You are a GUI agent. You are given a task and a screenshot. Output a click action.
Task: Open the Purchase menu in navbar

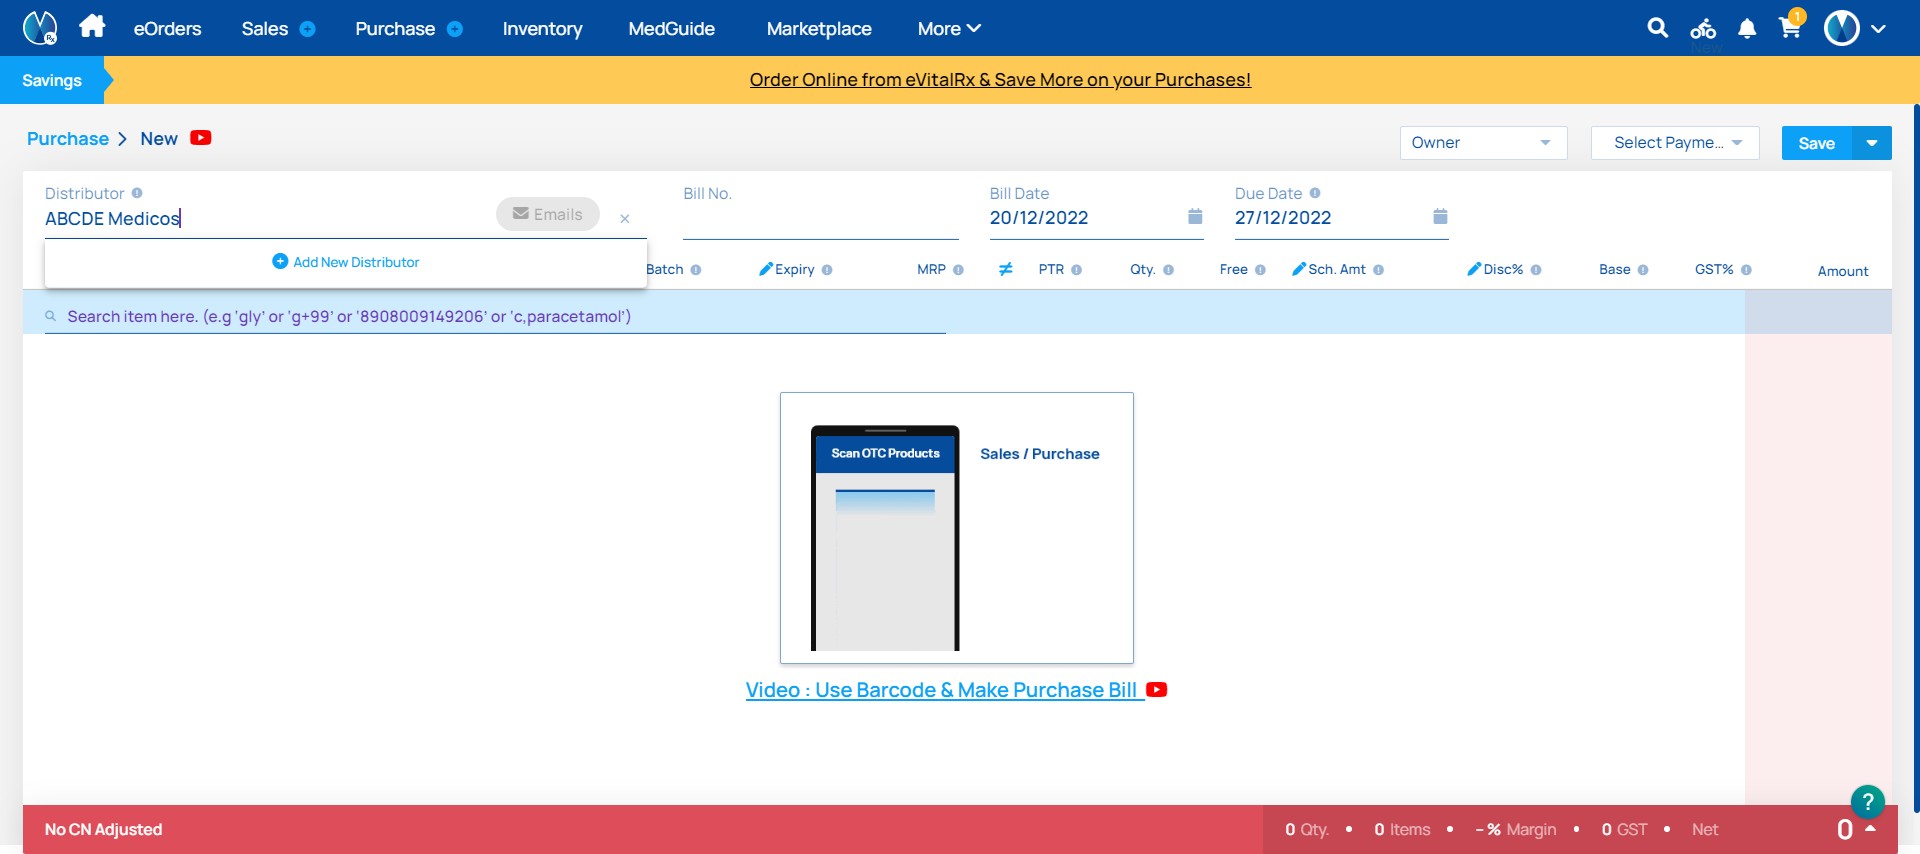coord(395,29)
